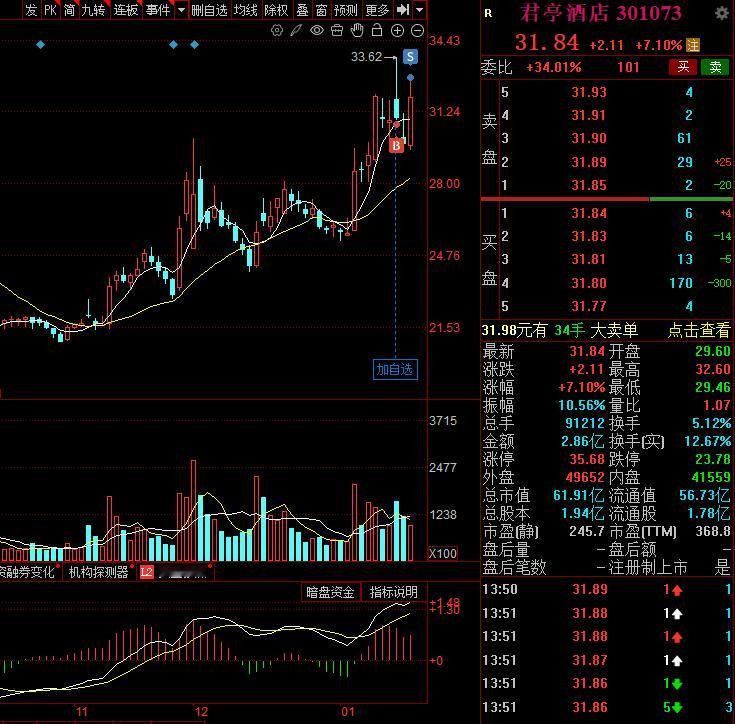Click the red B buy marker
This screenshot has width=735, height=724.
[396, 146]
